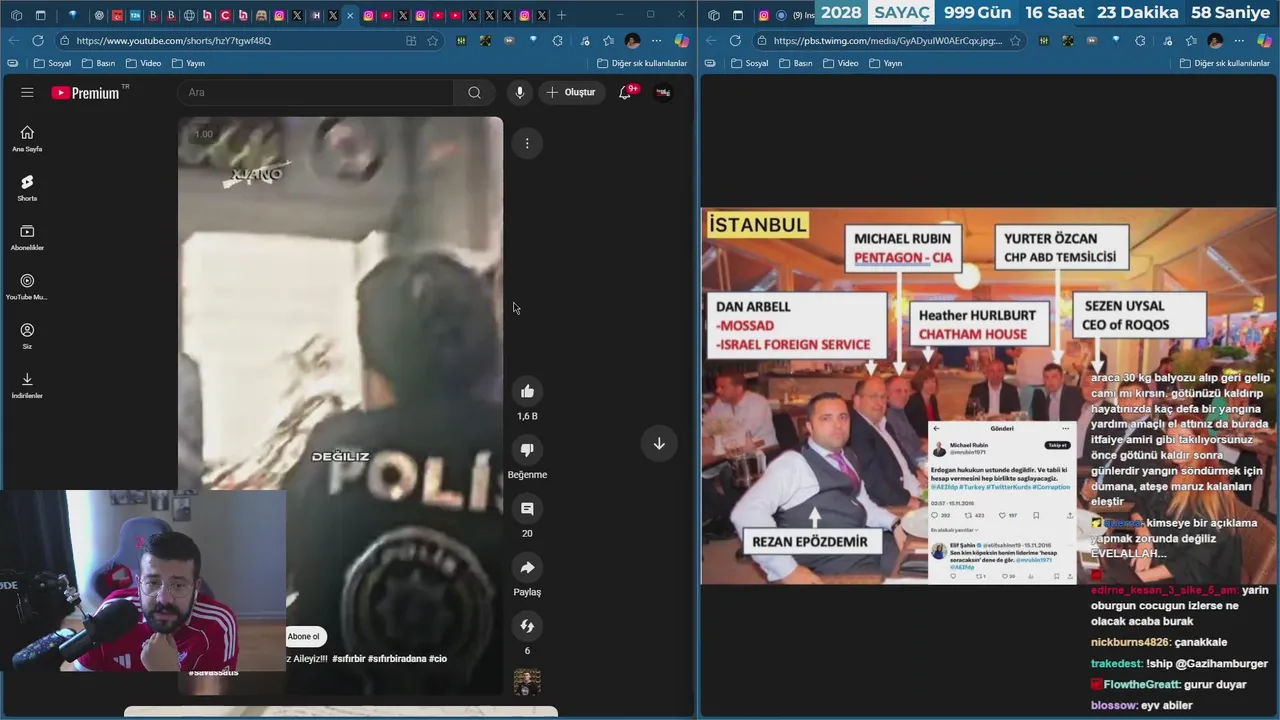This screenshot has width=1280, height=720.
Task: Open Copilot in the right browser
Action: tap(1264, 41)
